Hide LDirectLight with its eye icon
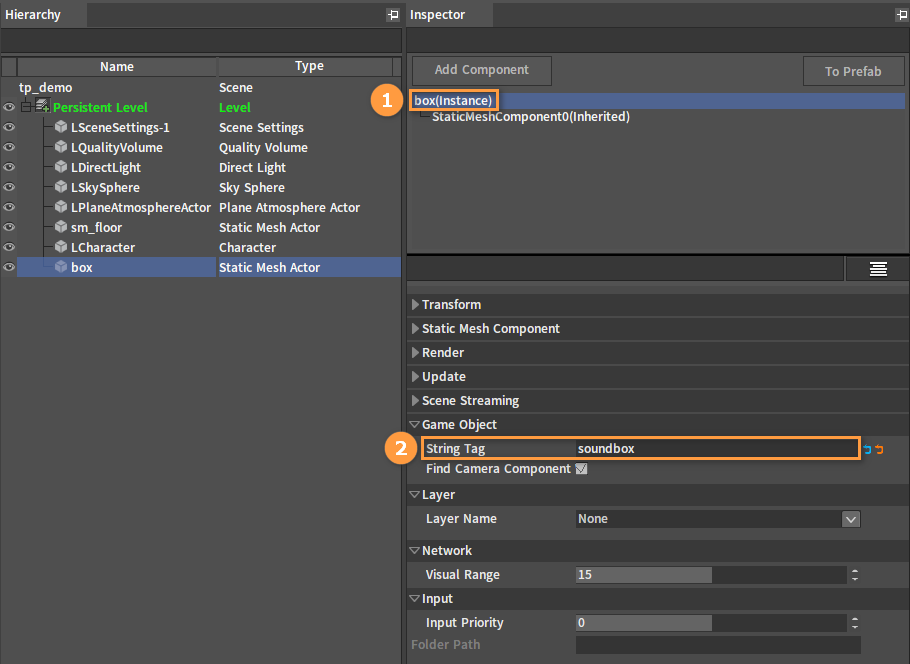 pyautogui.click(x=9, y=167)
